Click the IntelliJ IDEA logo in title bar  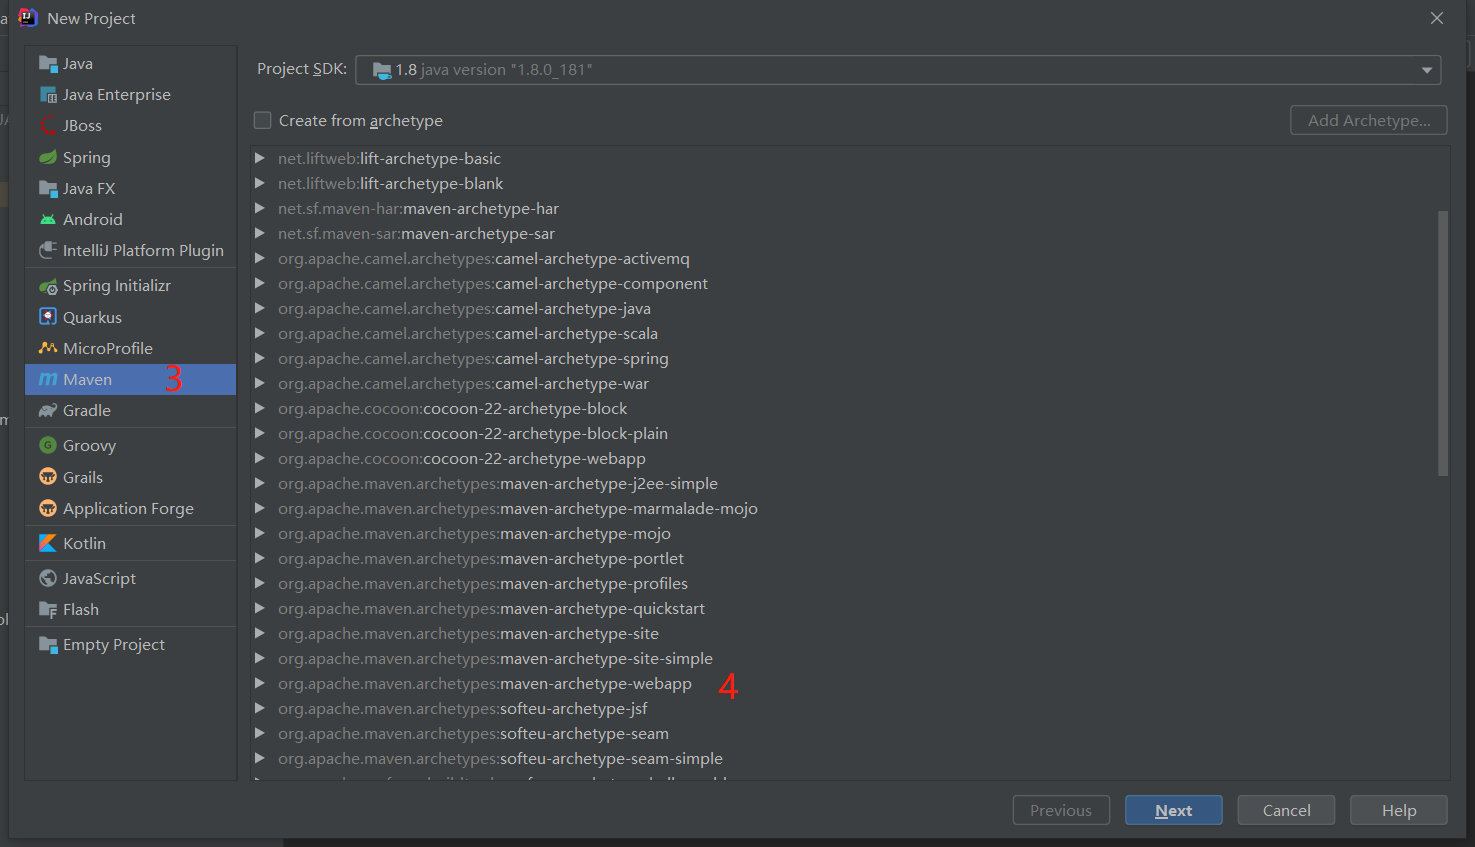pos(27,18)
